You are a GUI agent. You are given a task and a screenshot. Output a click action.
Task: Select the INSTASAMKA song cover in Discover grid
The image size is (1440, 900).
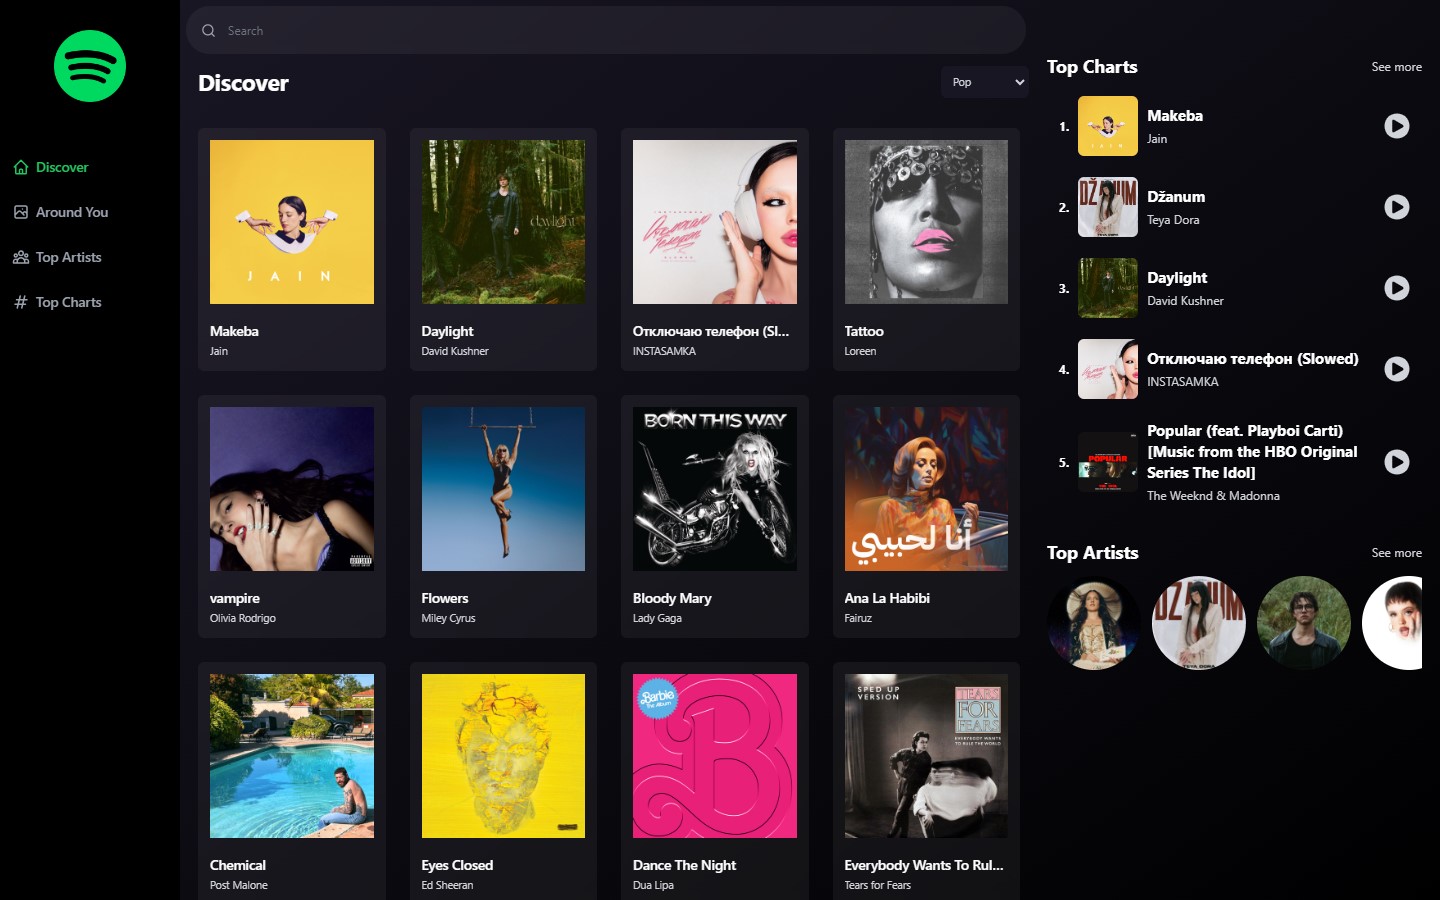pyautogui.click(x=715, y=222)
